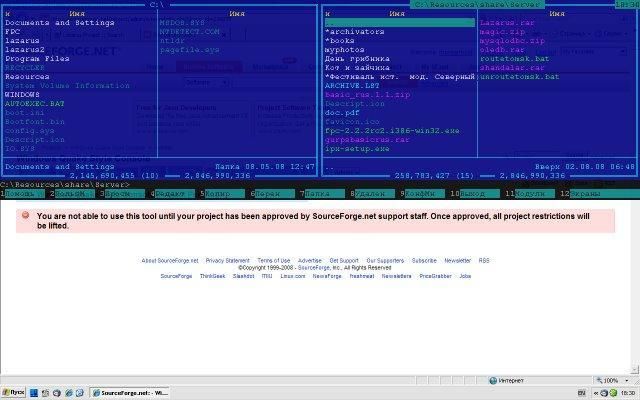Image resolution: width=640 pixels, height=400 pixels.
Task: Click F7 Папка to create a folder
Action: coord(325,194)
